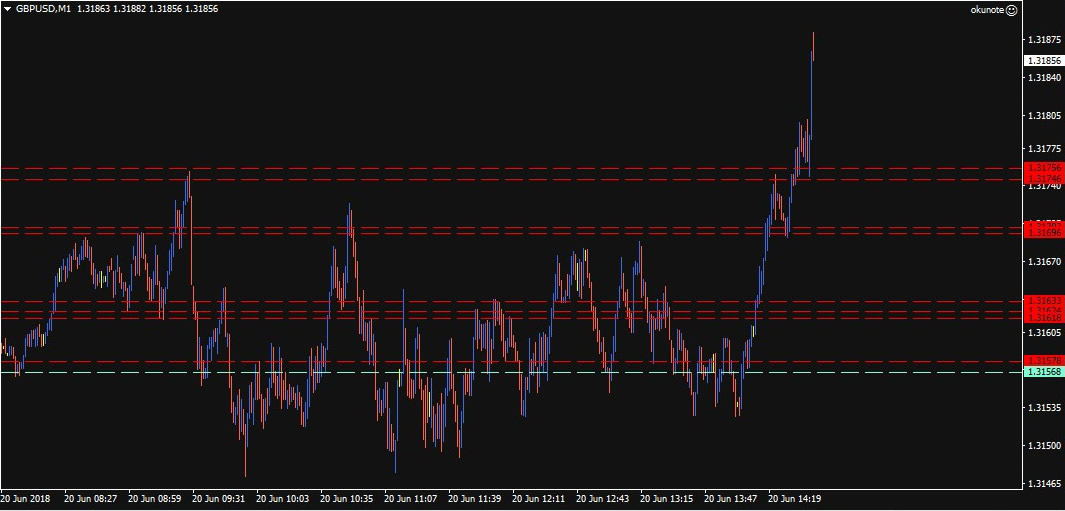Click the 1.31840 price scale value
This screenshot has width=1065, height=511.
tap(1045, 77)
